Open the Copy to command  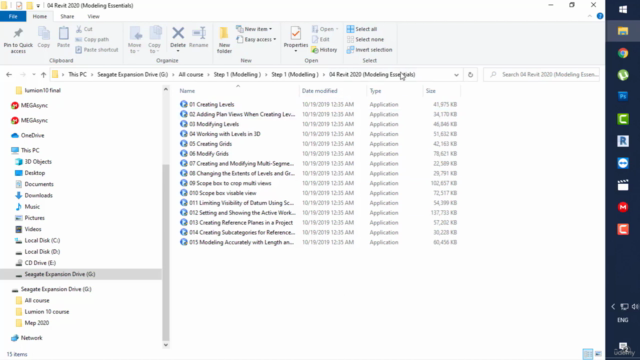coord(154,40)
